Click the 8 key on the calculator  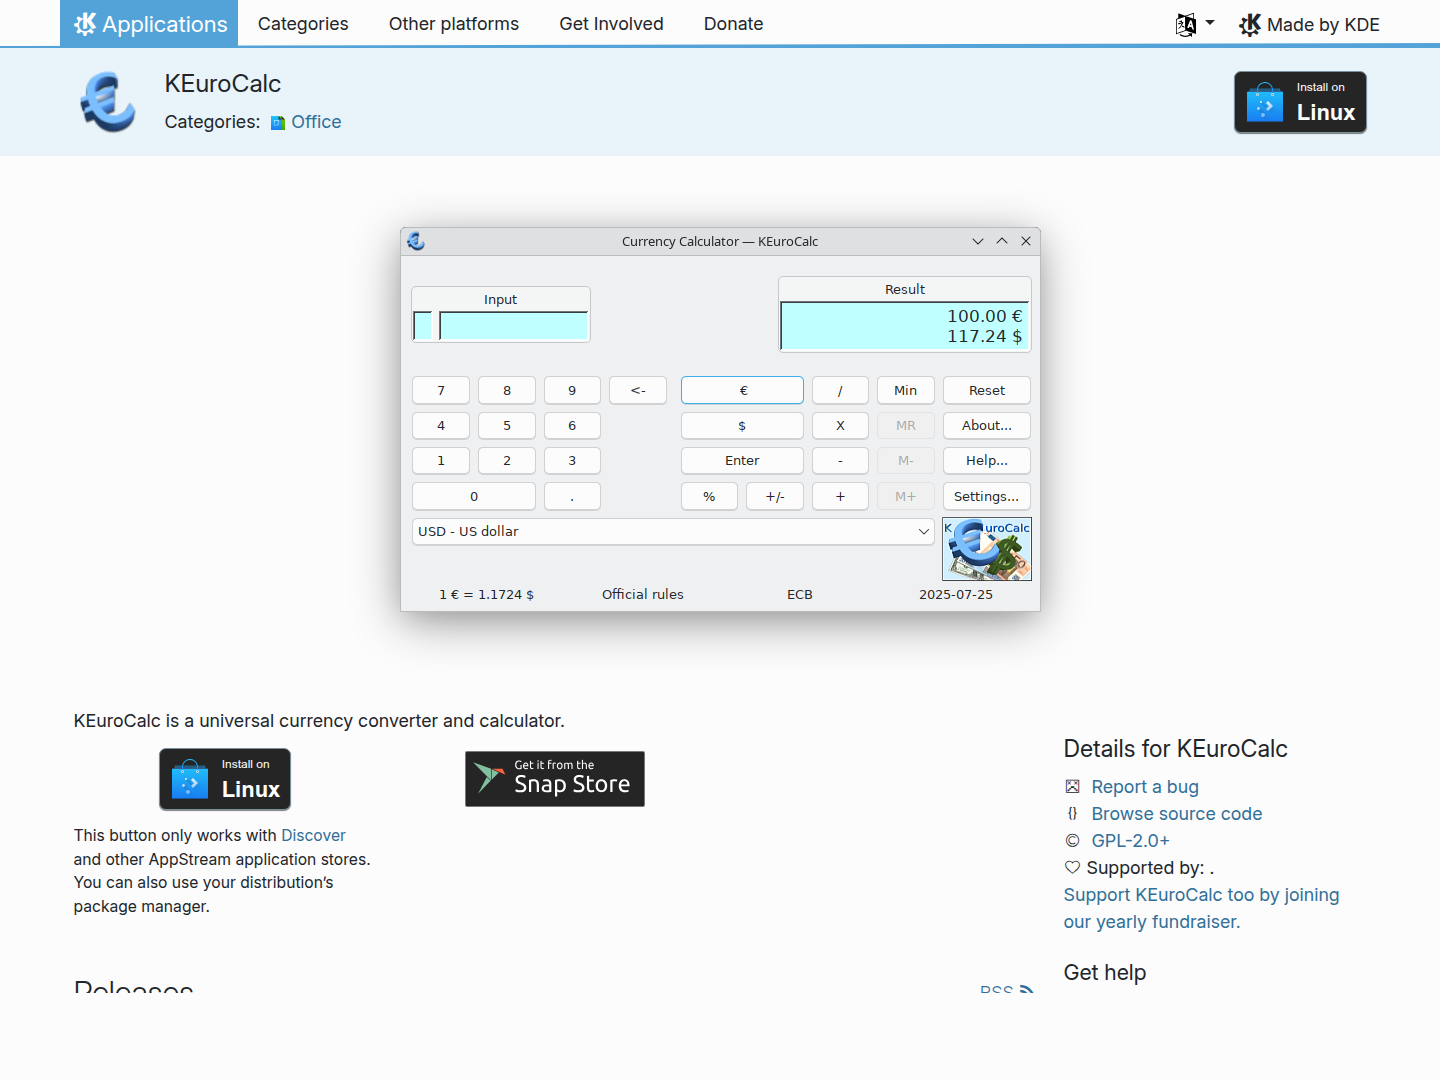[507, 390]
